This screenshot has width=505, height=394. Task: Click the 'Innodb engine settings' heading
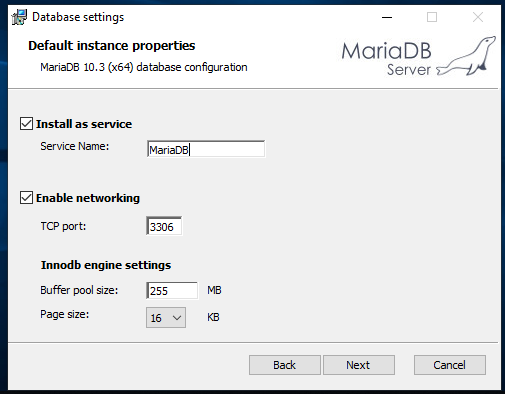click(x=106, y=265)
